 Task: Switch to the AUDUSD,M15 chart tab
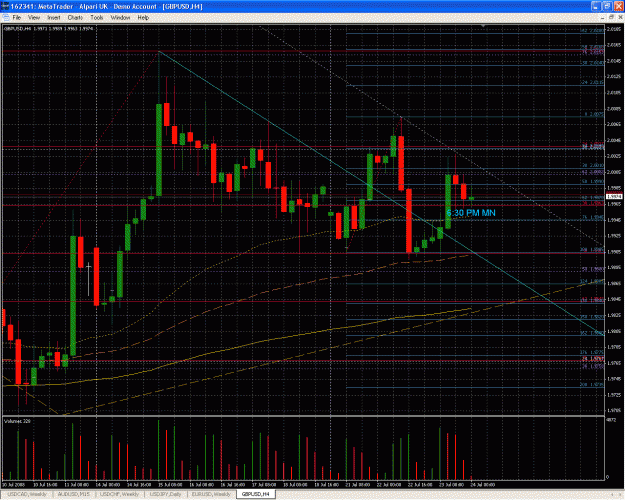coord(74,494)
